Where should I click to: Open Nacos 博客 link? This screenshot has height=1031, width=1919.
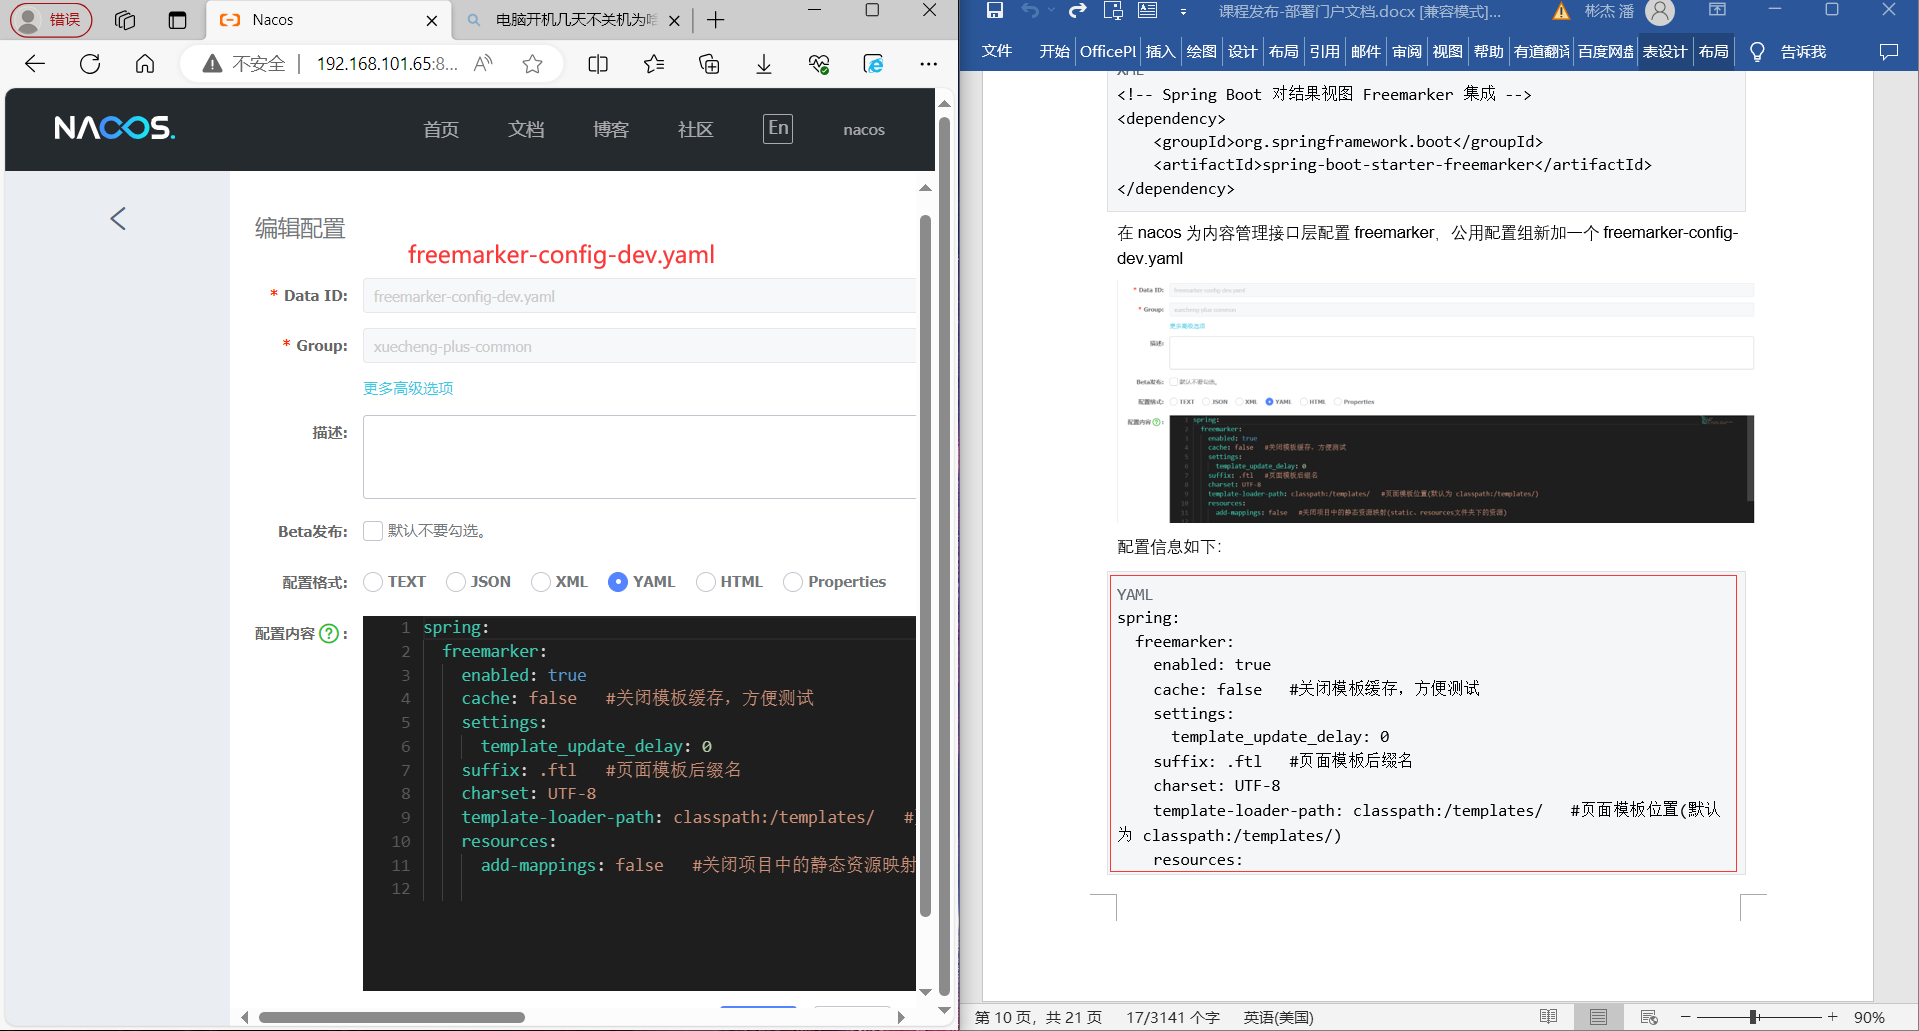(611, 130)
